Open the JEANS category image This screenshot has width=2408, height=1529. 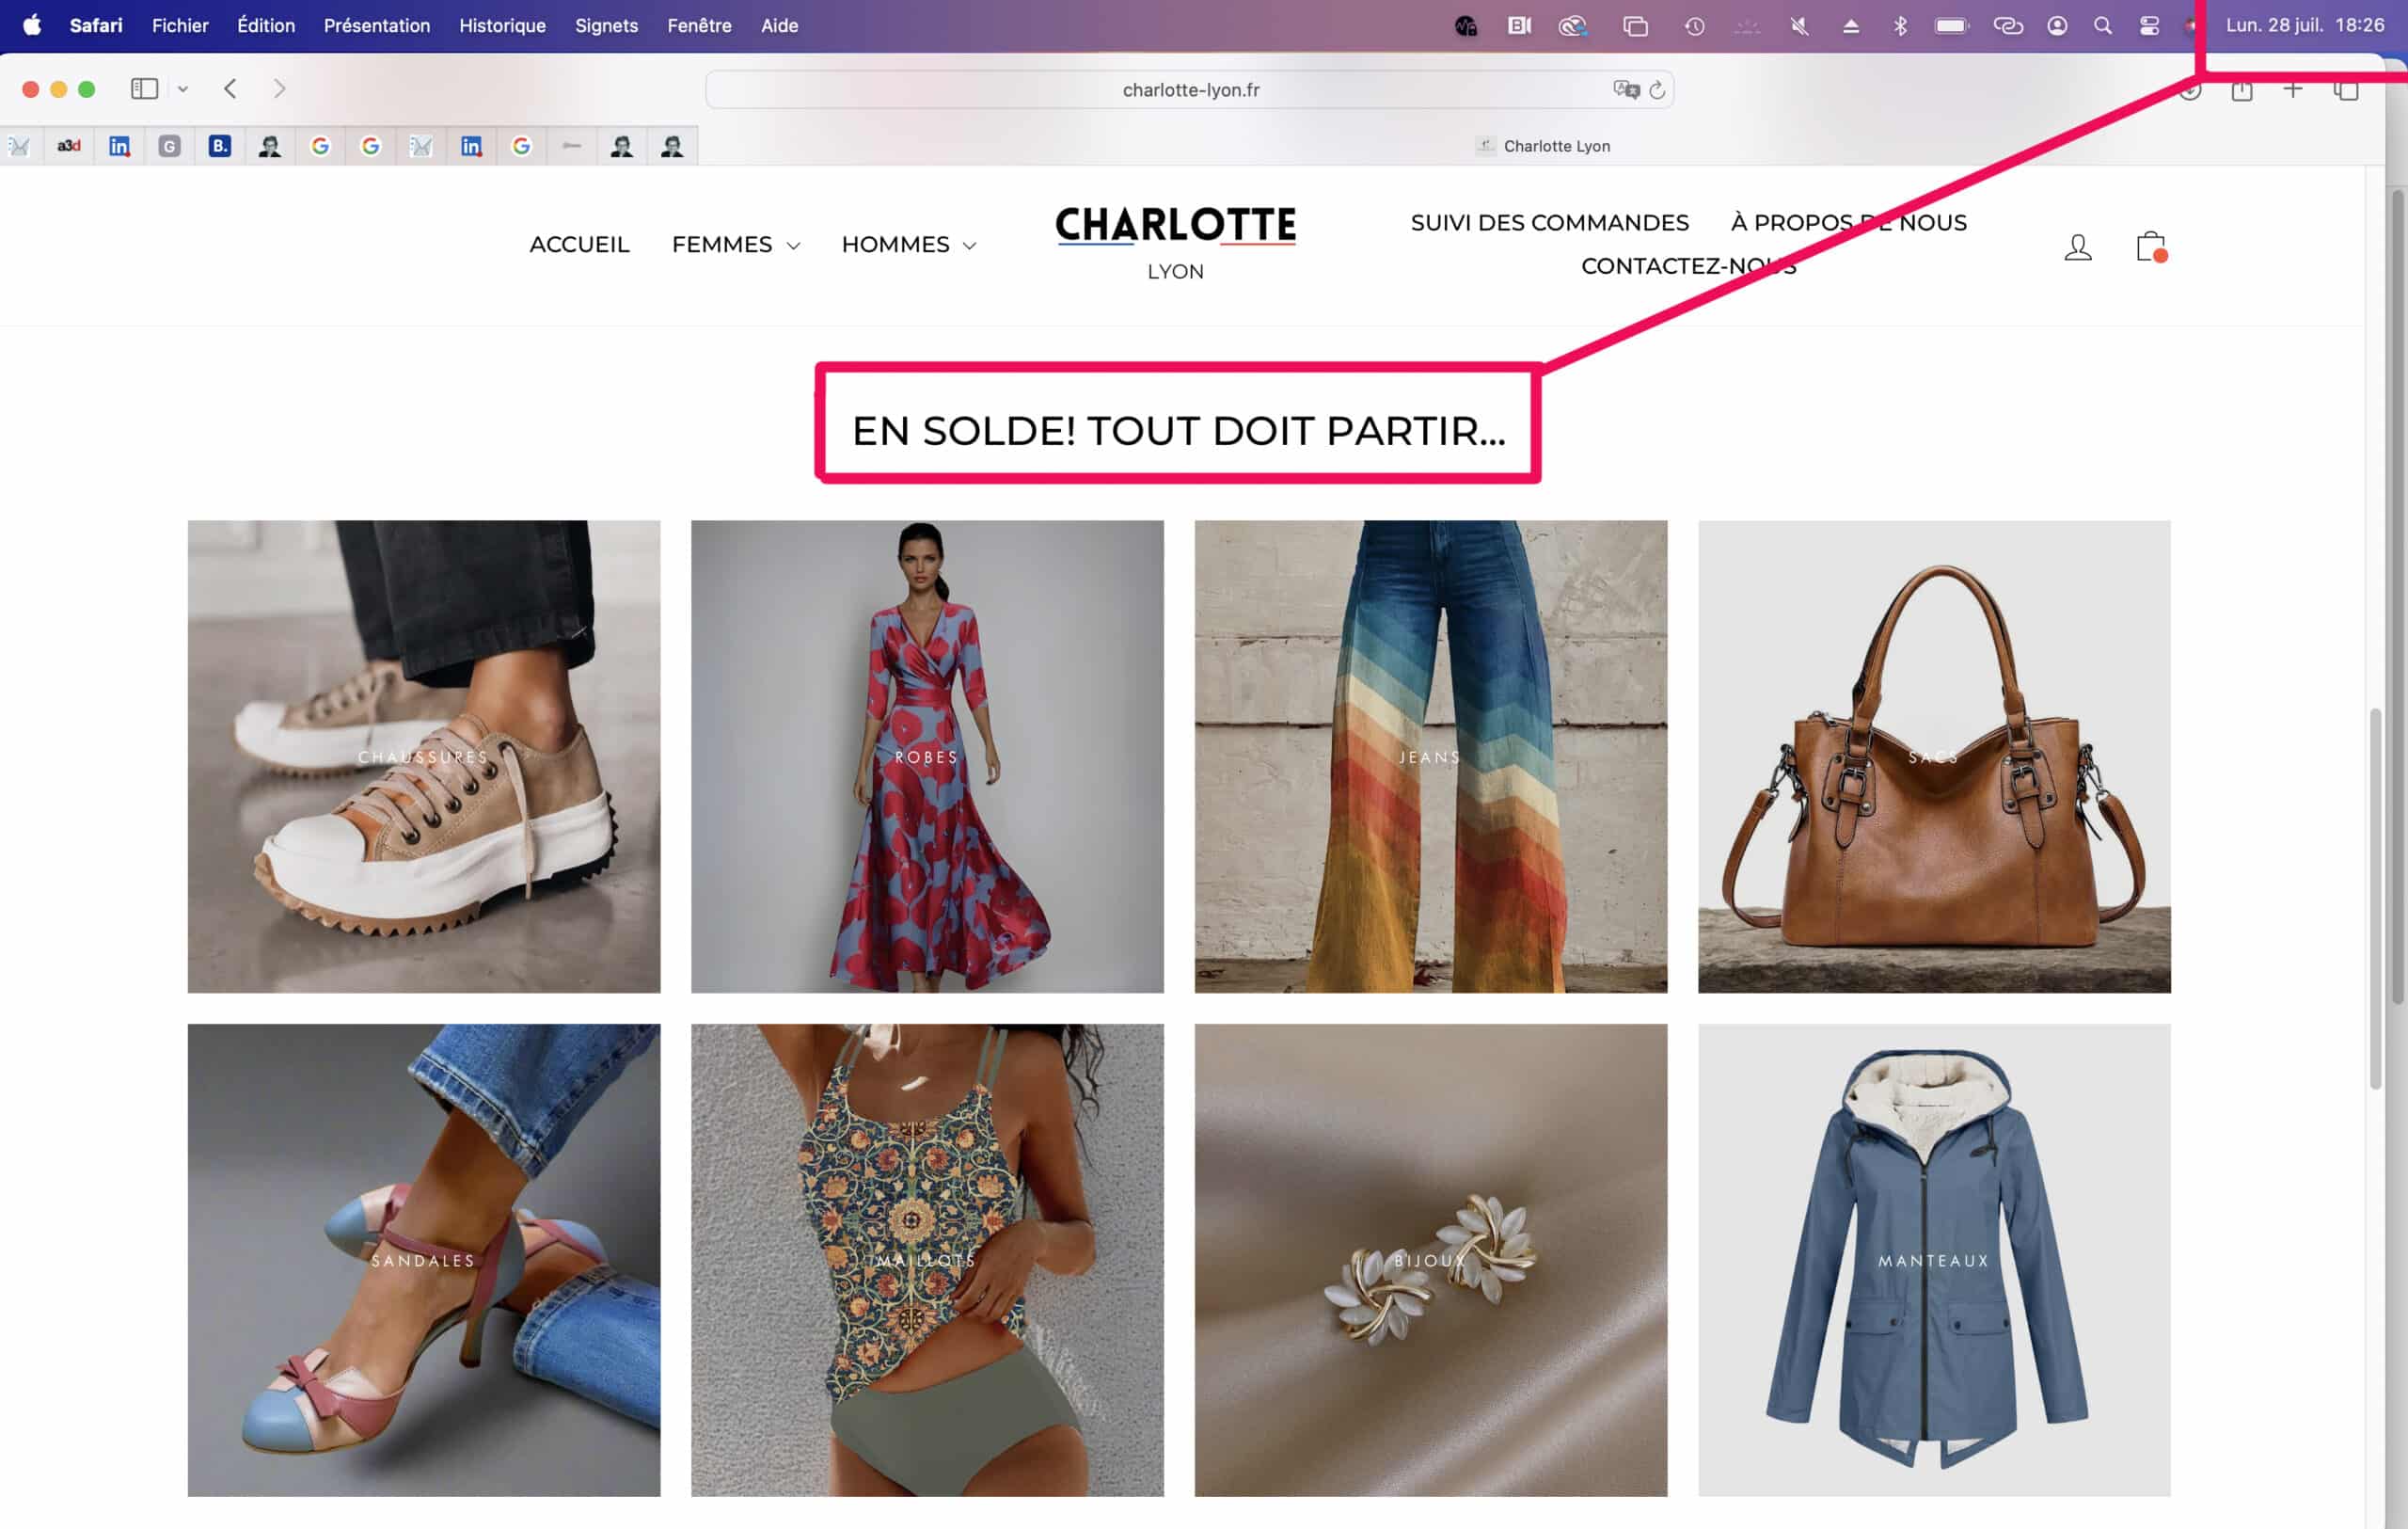pyautogui.click(x=1431, y=756)
